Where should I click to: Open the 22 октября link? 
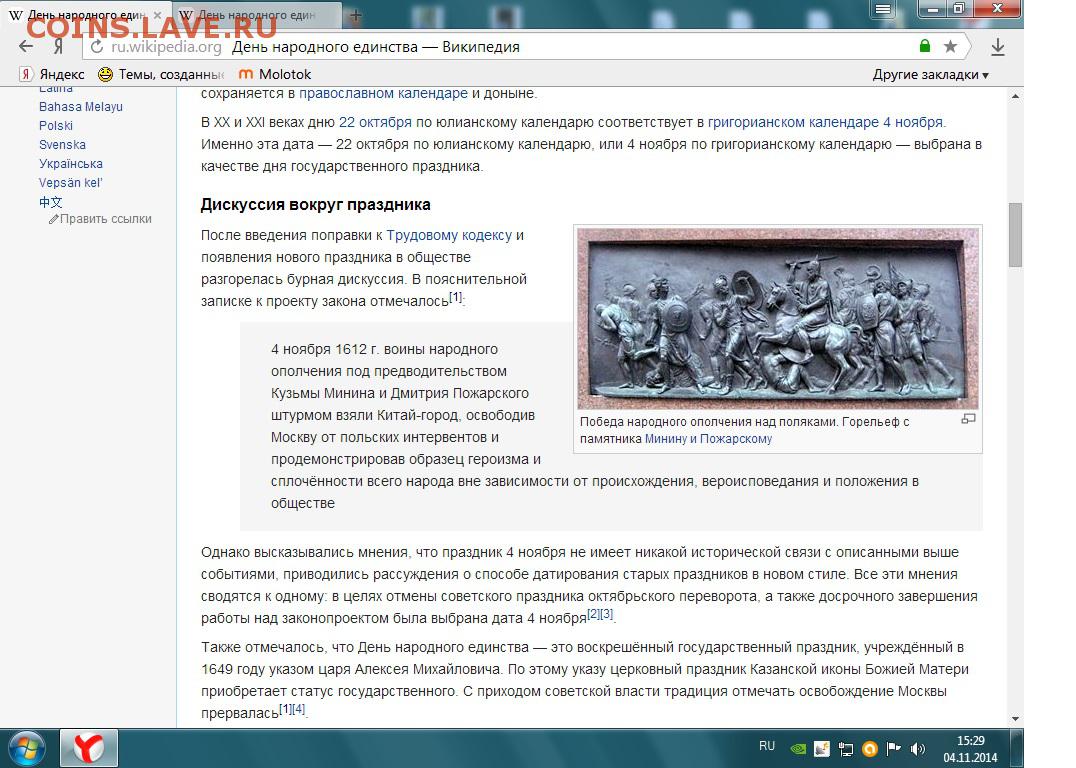pos(375,122)
